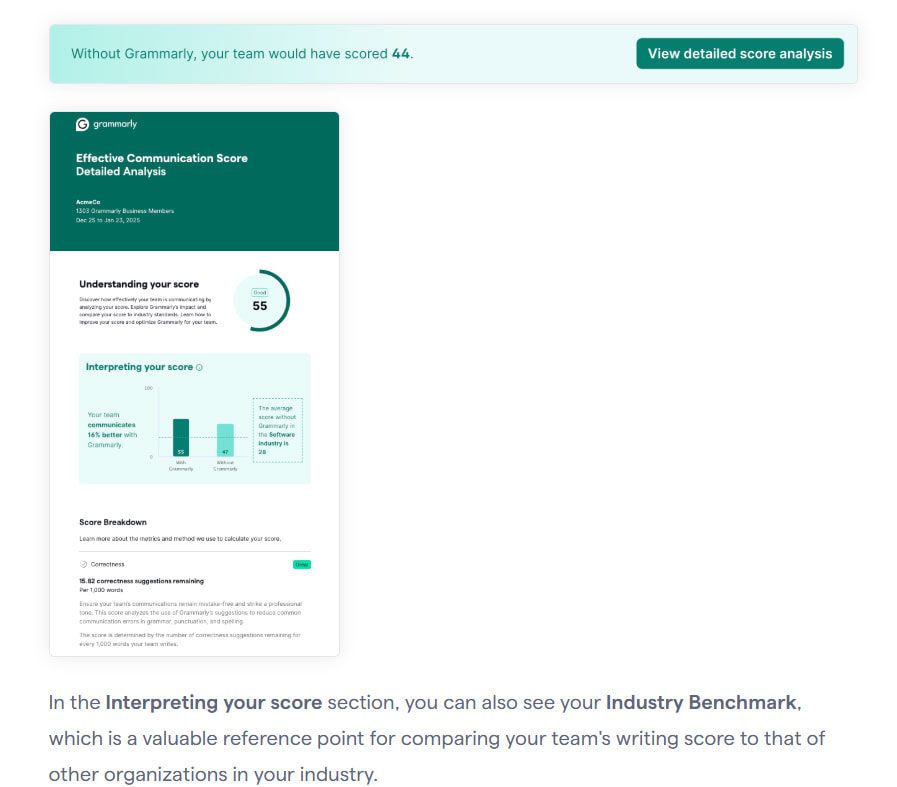897x787 pixels.
Task: Click the green Good badge beside Correctness
Action: pos(301,565)
